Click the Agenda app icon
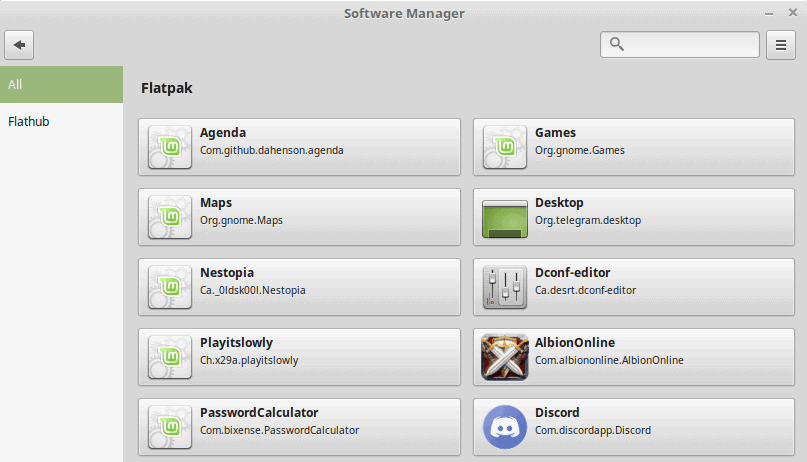 169,147
